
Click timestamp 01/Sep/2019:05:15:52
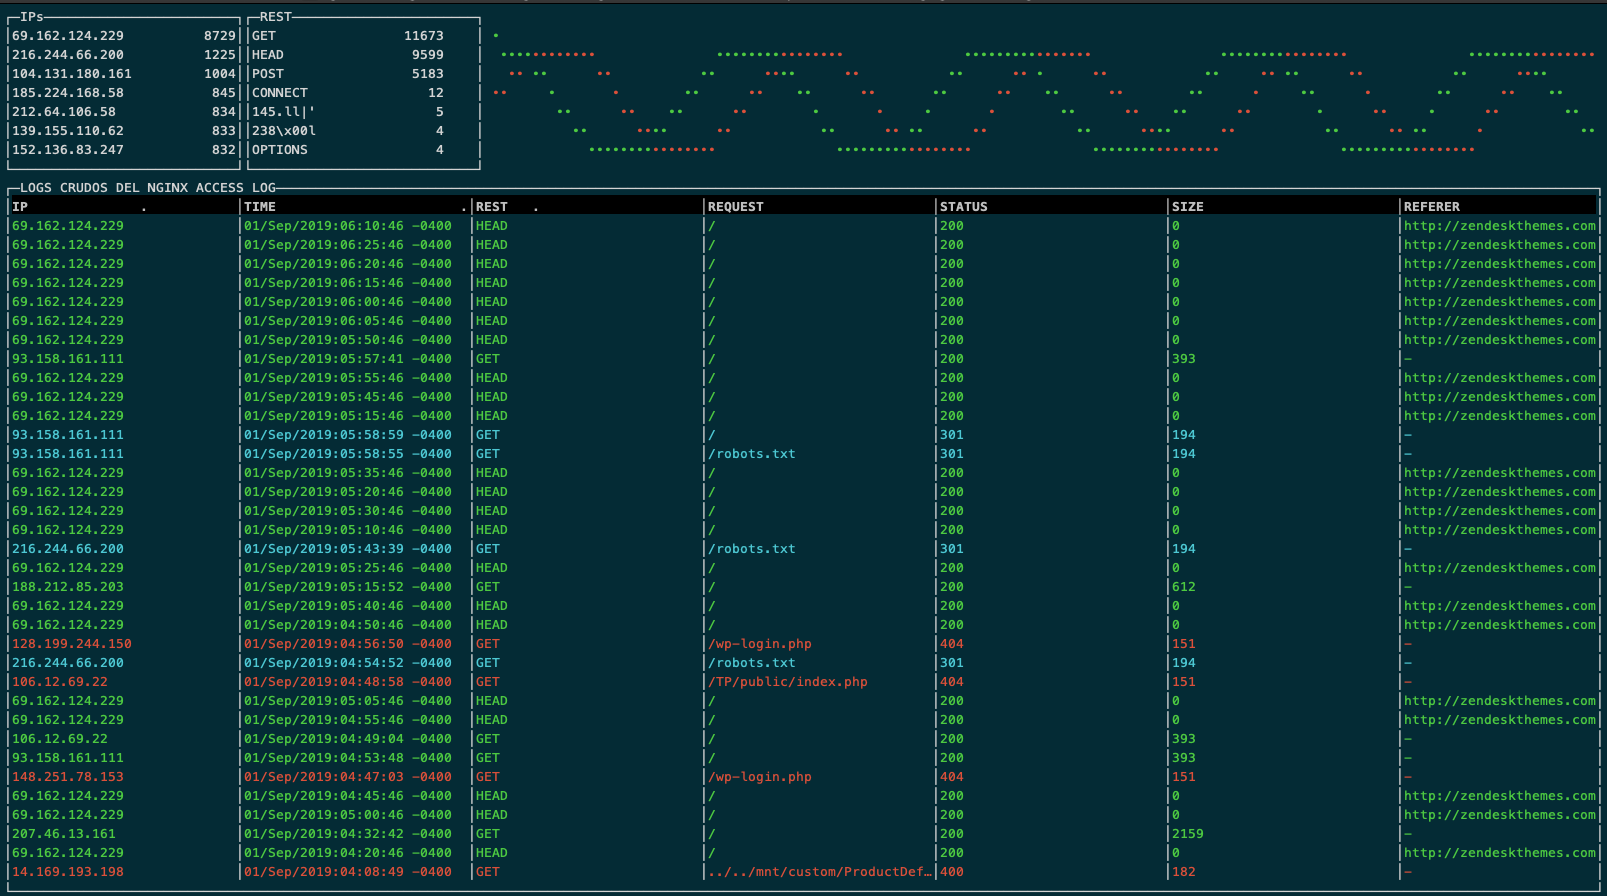click(x=348, y=586)
